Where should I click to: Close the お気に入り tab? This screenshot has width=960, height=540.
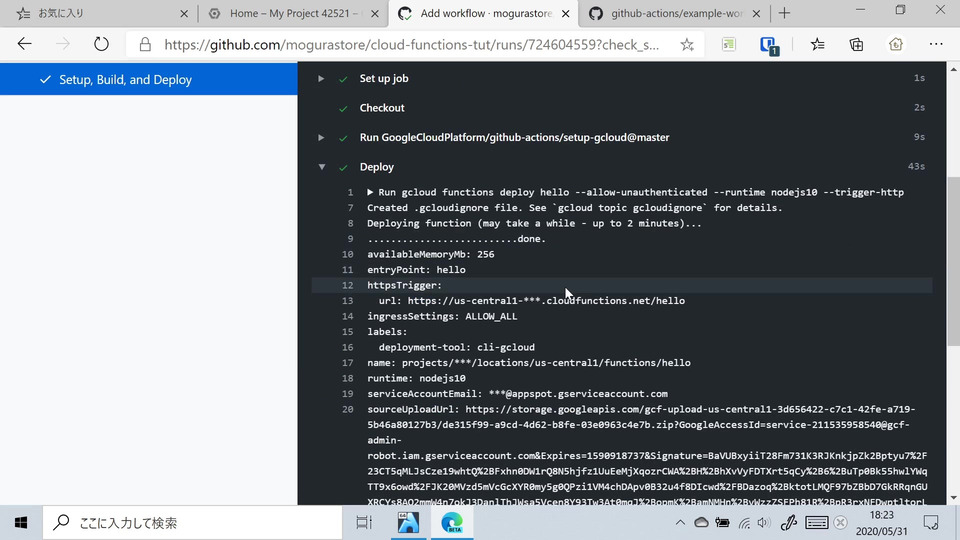click(x=184, y=13)
